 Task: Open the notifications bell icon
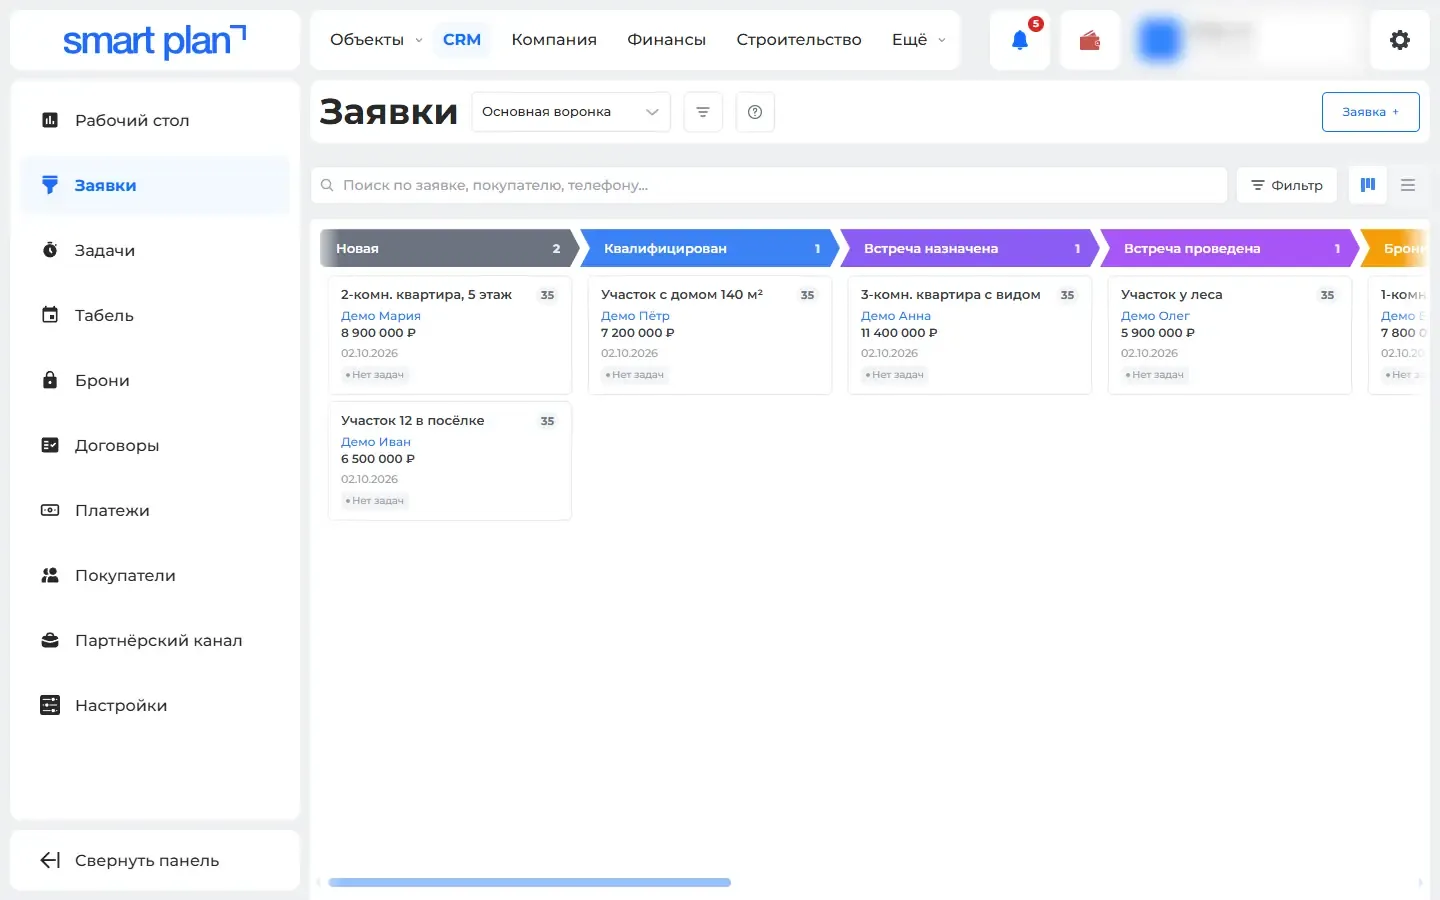tap(1019, 40)
